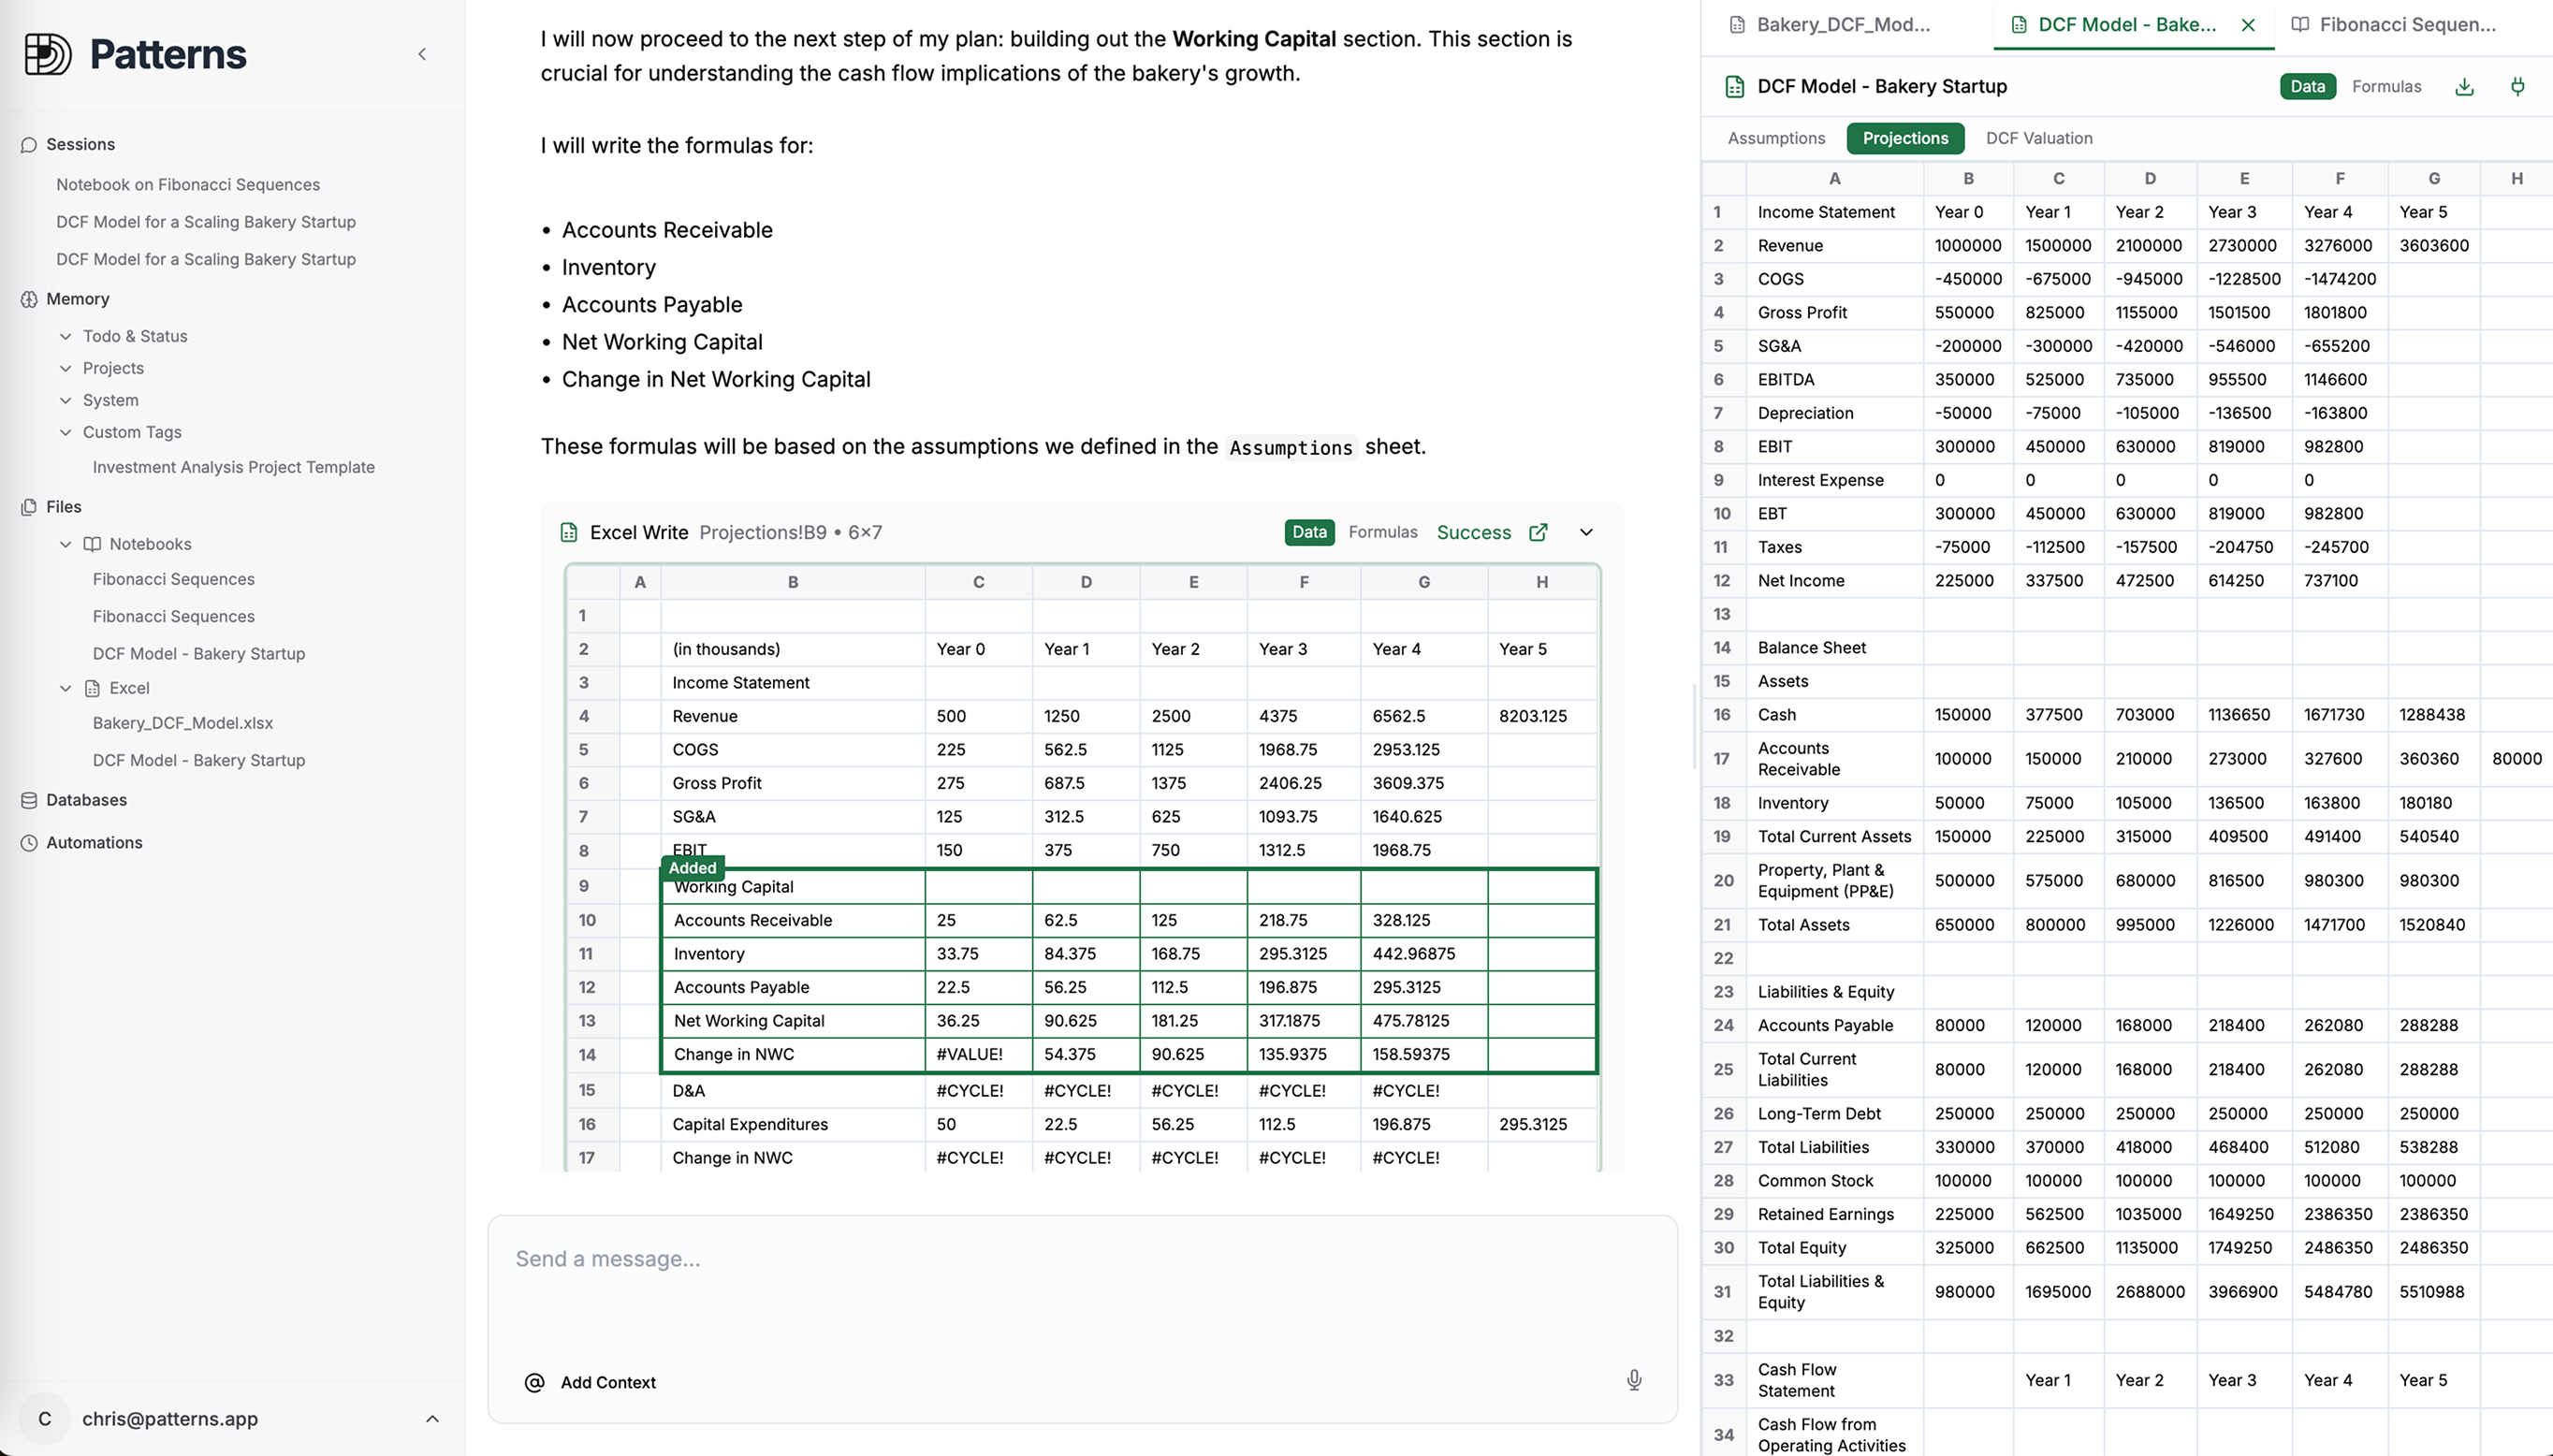Switch to the Assumptions sheet tab

[1775, 138]
